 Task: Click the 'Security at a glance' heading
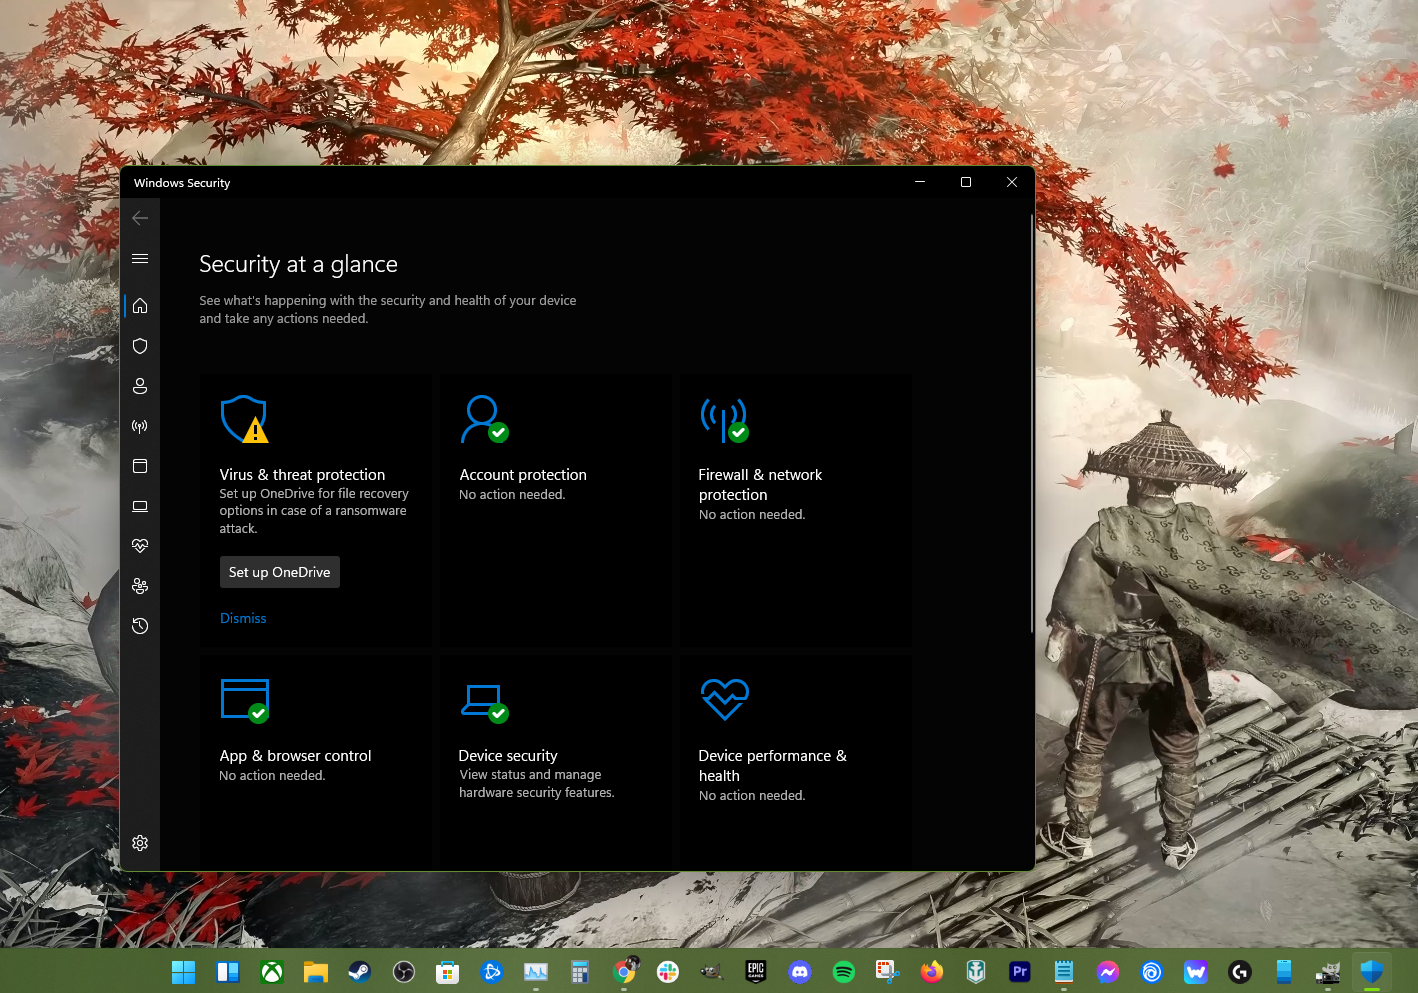pos(298,264)
